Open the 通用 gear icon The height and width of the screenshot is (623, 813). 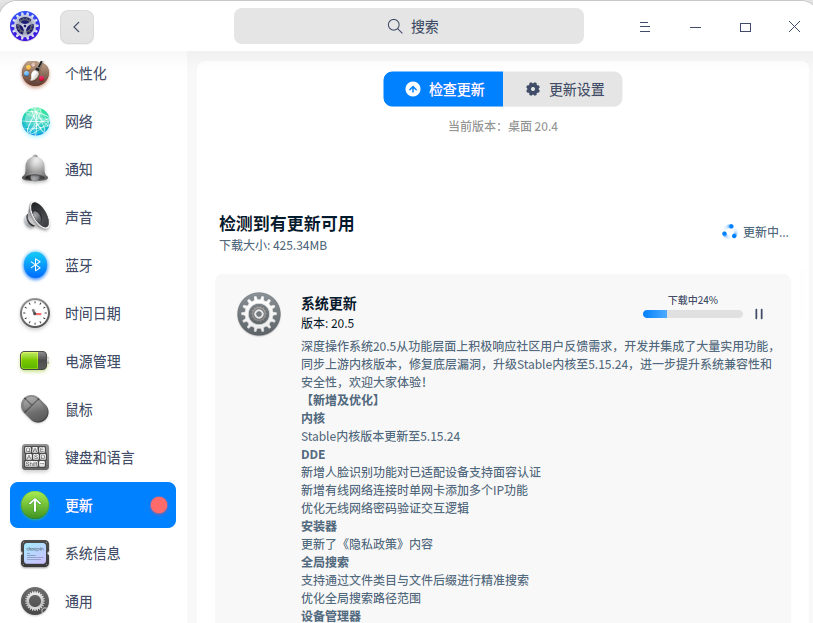(35, 601)
